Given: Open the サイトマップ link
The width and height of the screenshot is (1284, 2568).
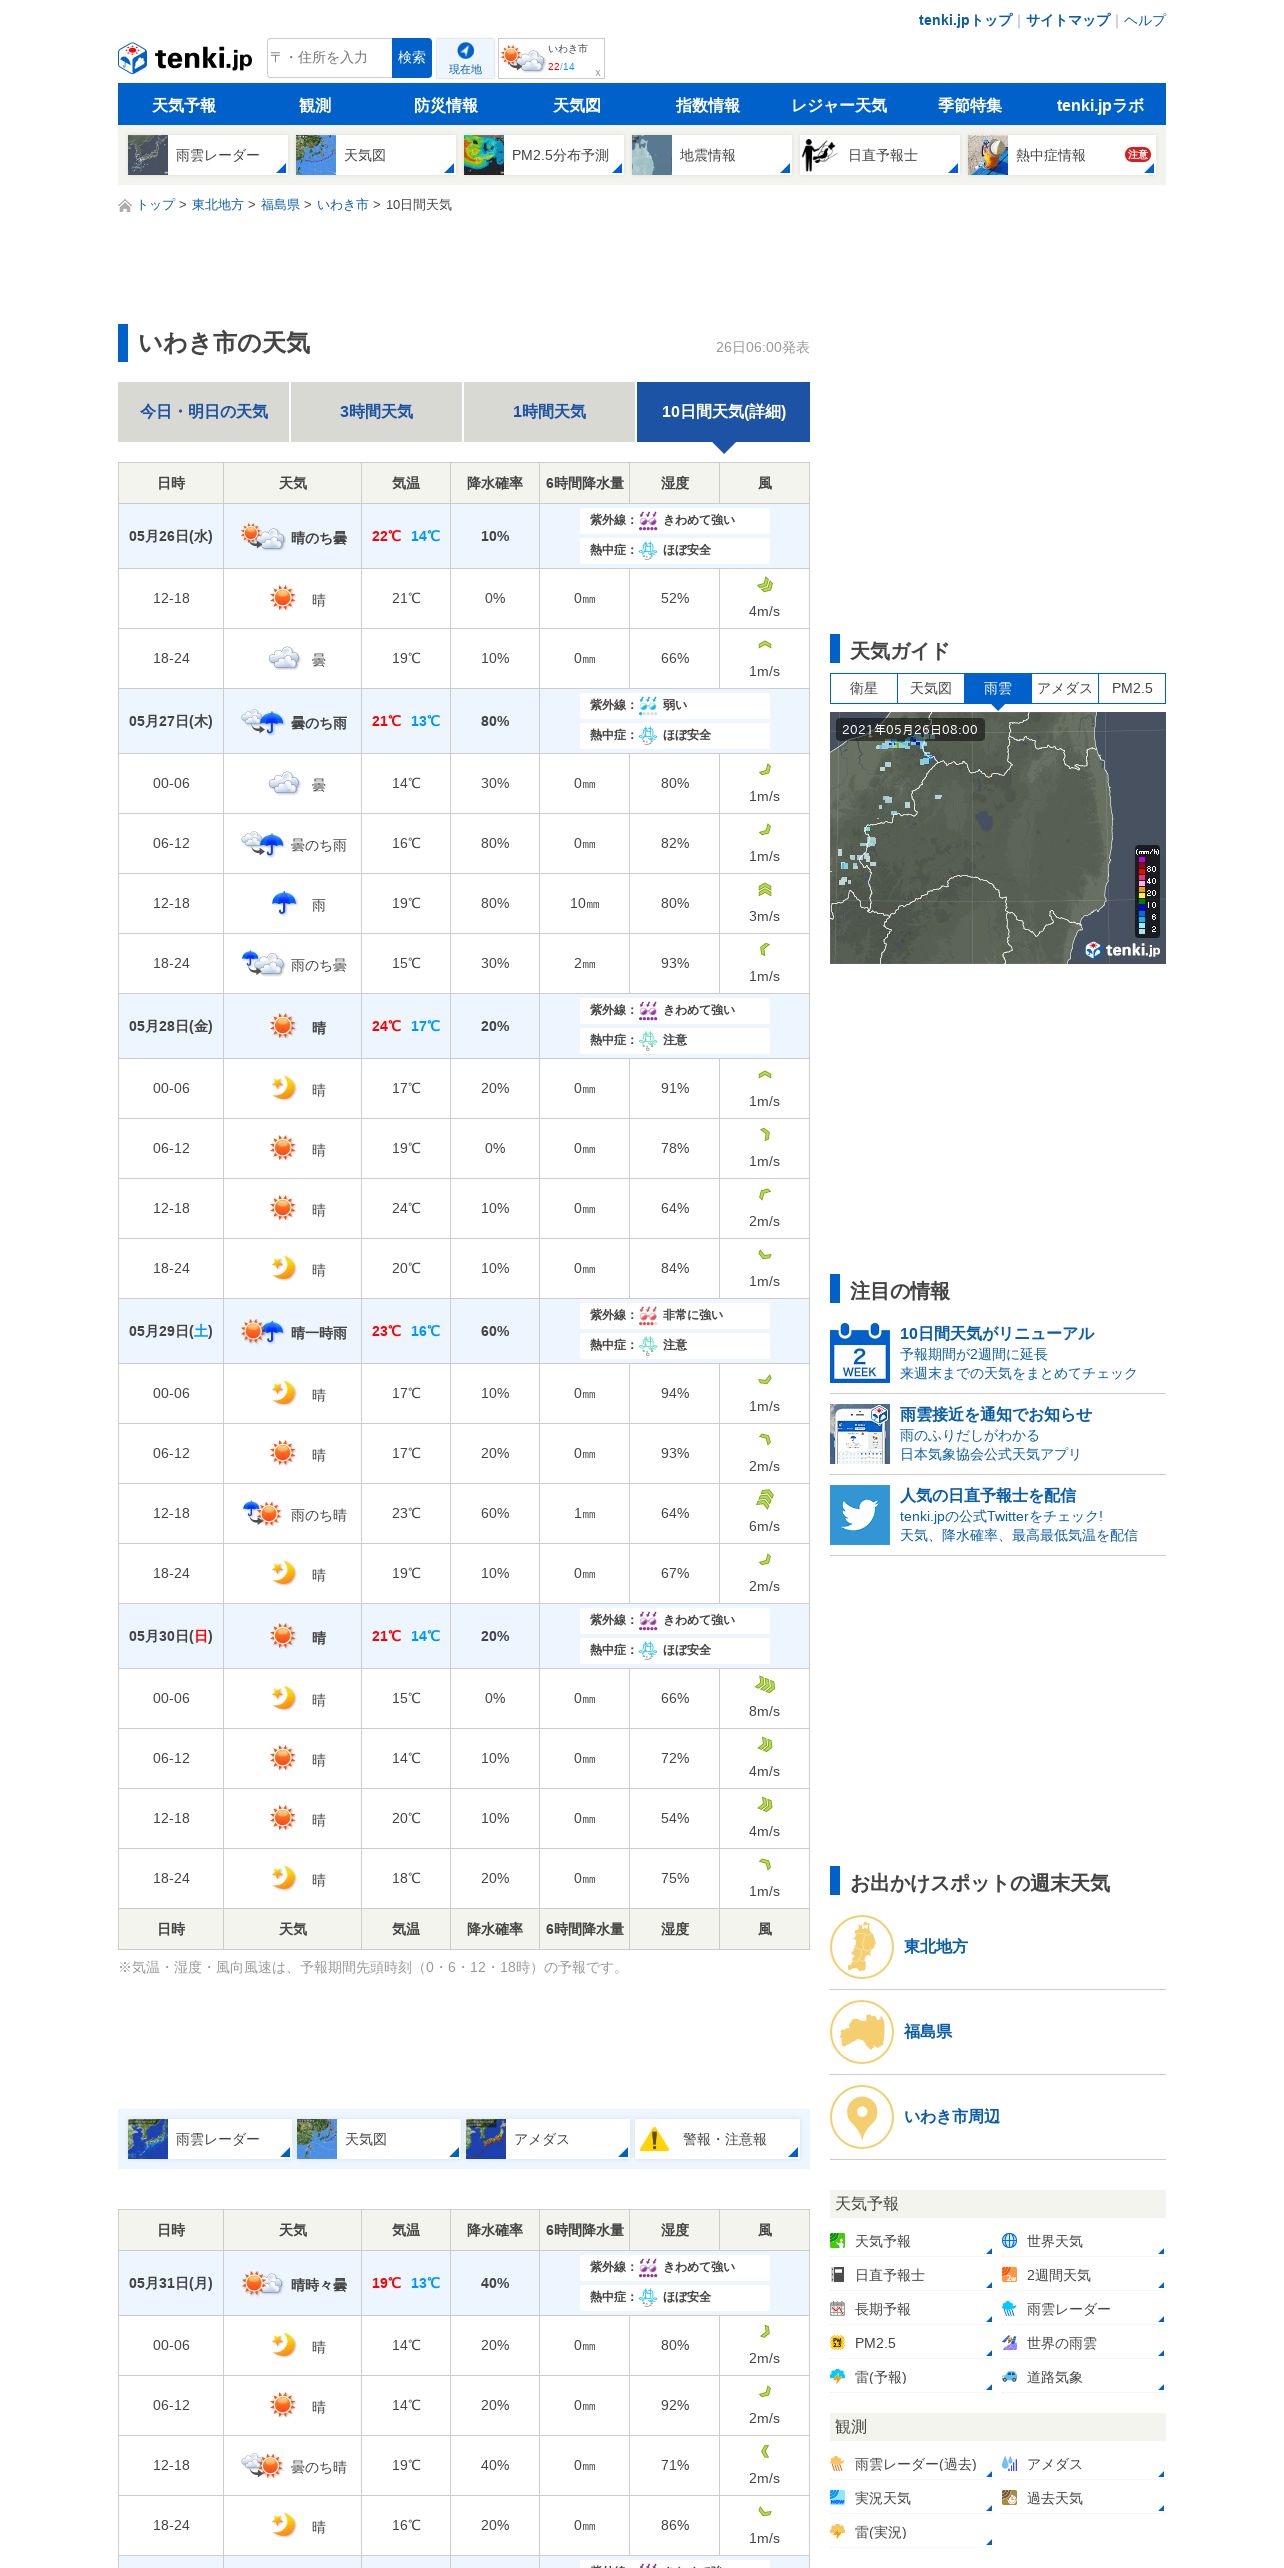Looking at the screenshot, I should (1068, 20).
